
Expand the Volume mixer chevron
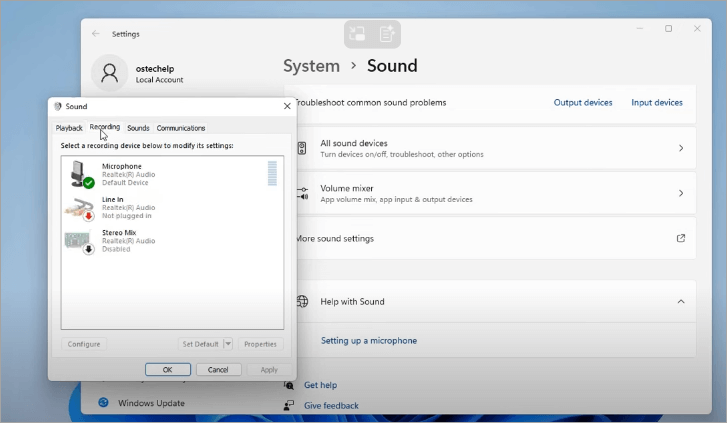click(681, 193)
